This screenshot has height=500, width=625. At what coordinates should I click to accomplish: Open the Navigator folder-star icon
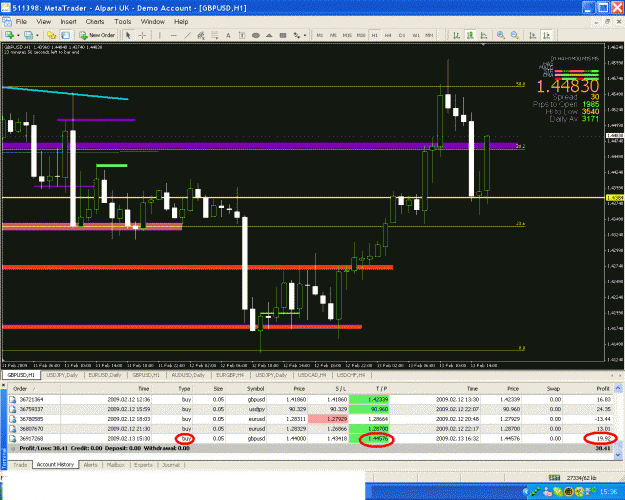[x=51, y=35]
